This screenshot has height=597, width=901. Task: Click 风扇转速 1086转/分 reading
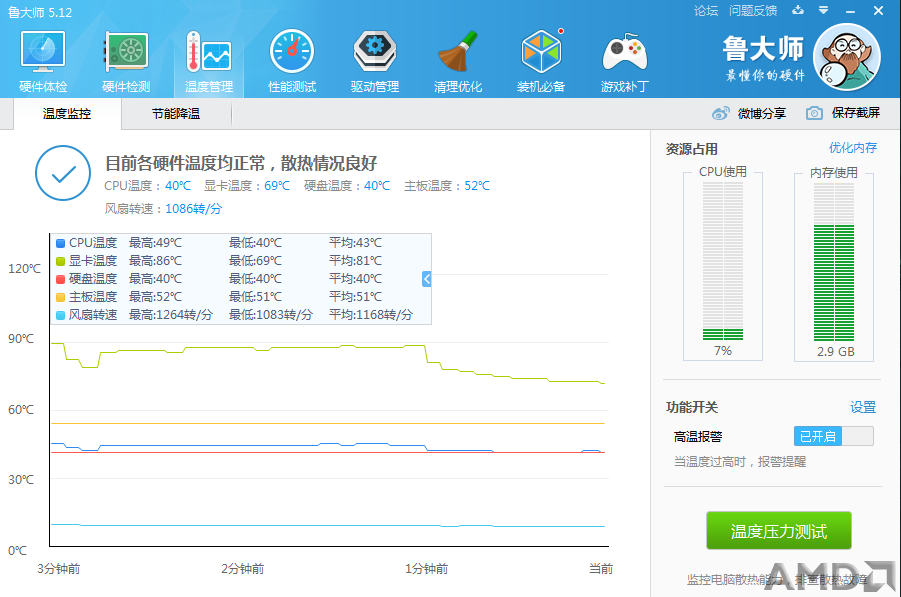click(193, 209)
